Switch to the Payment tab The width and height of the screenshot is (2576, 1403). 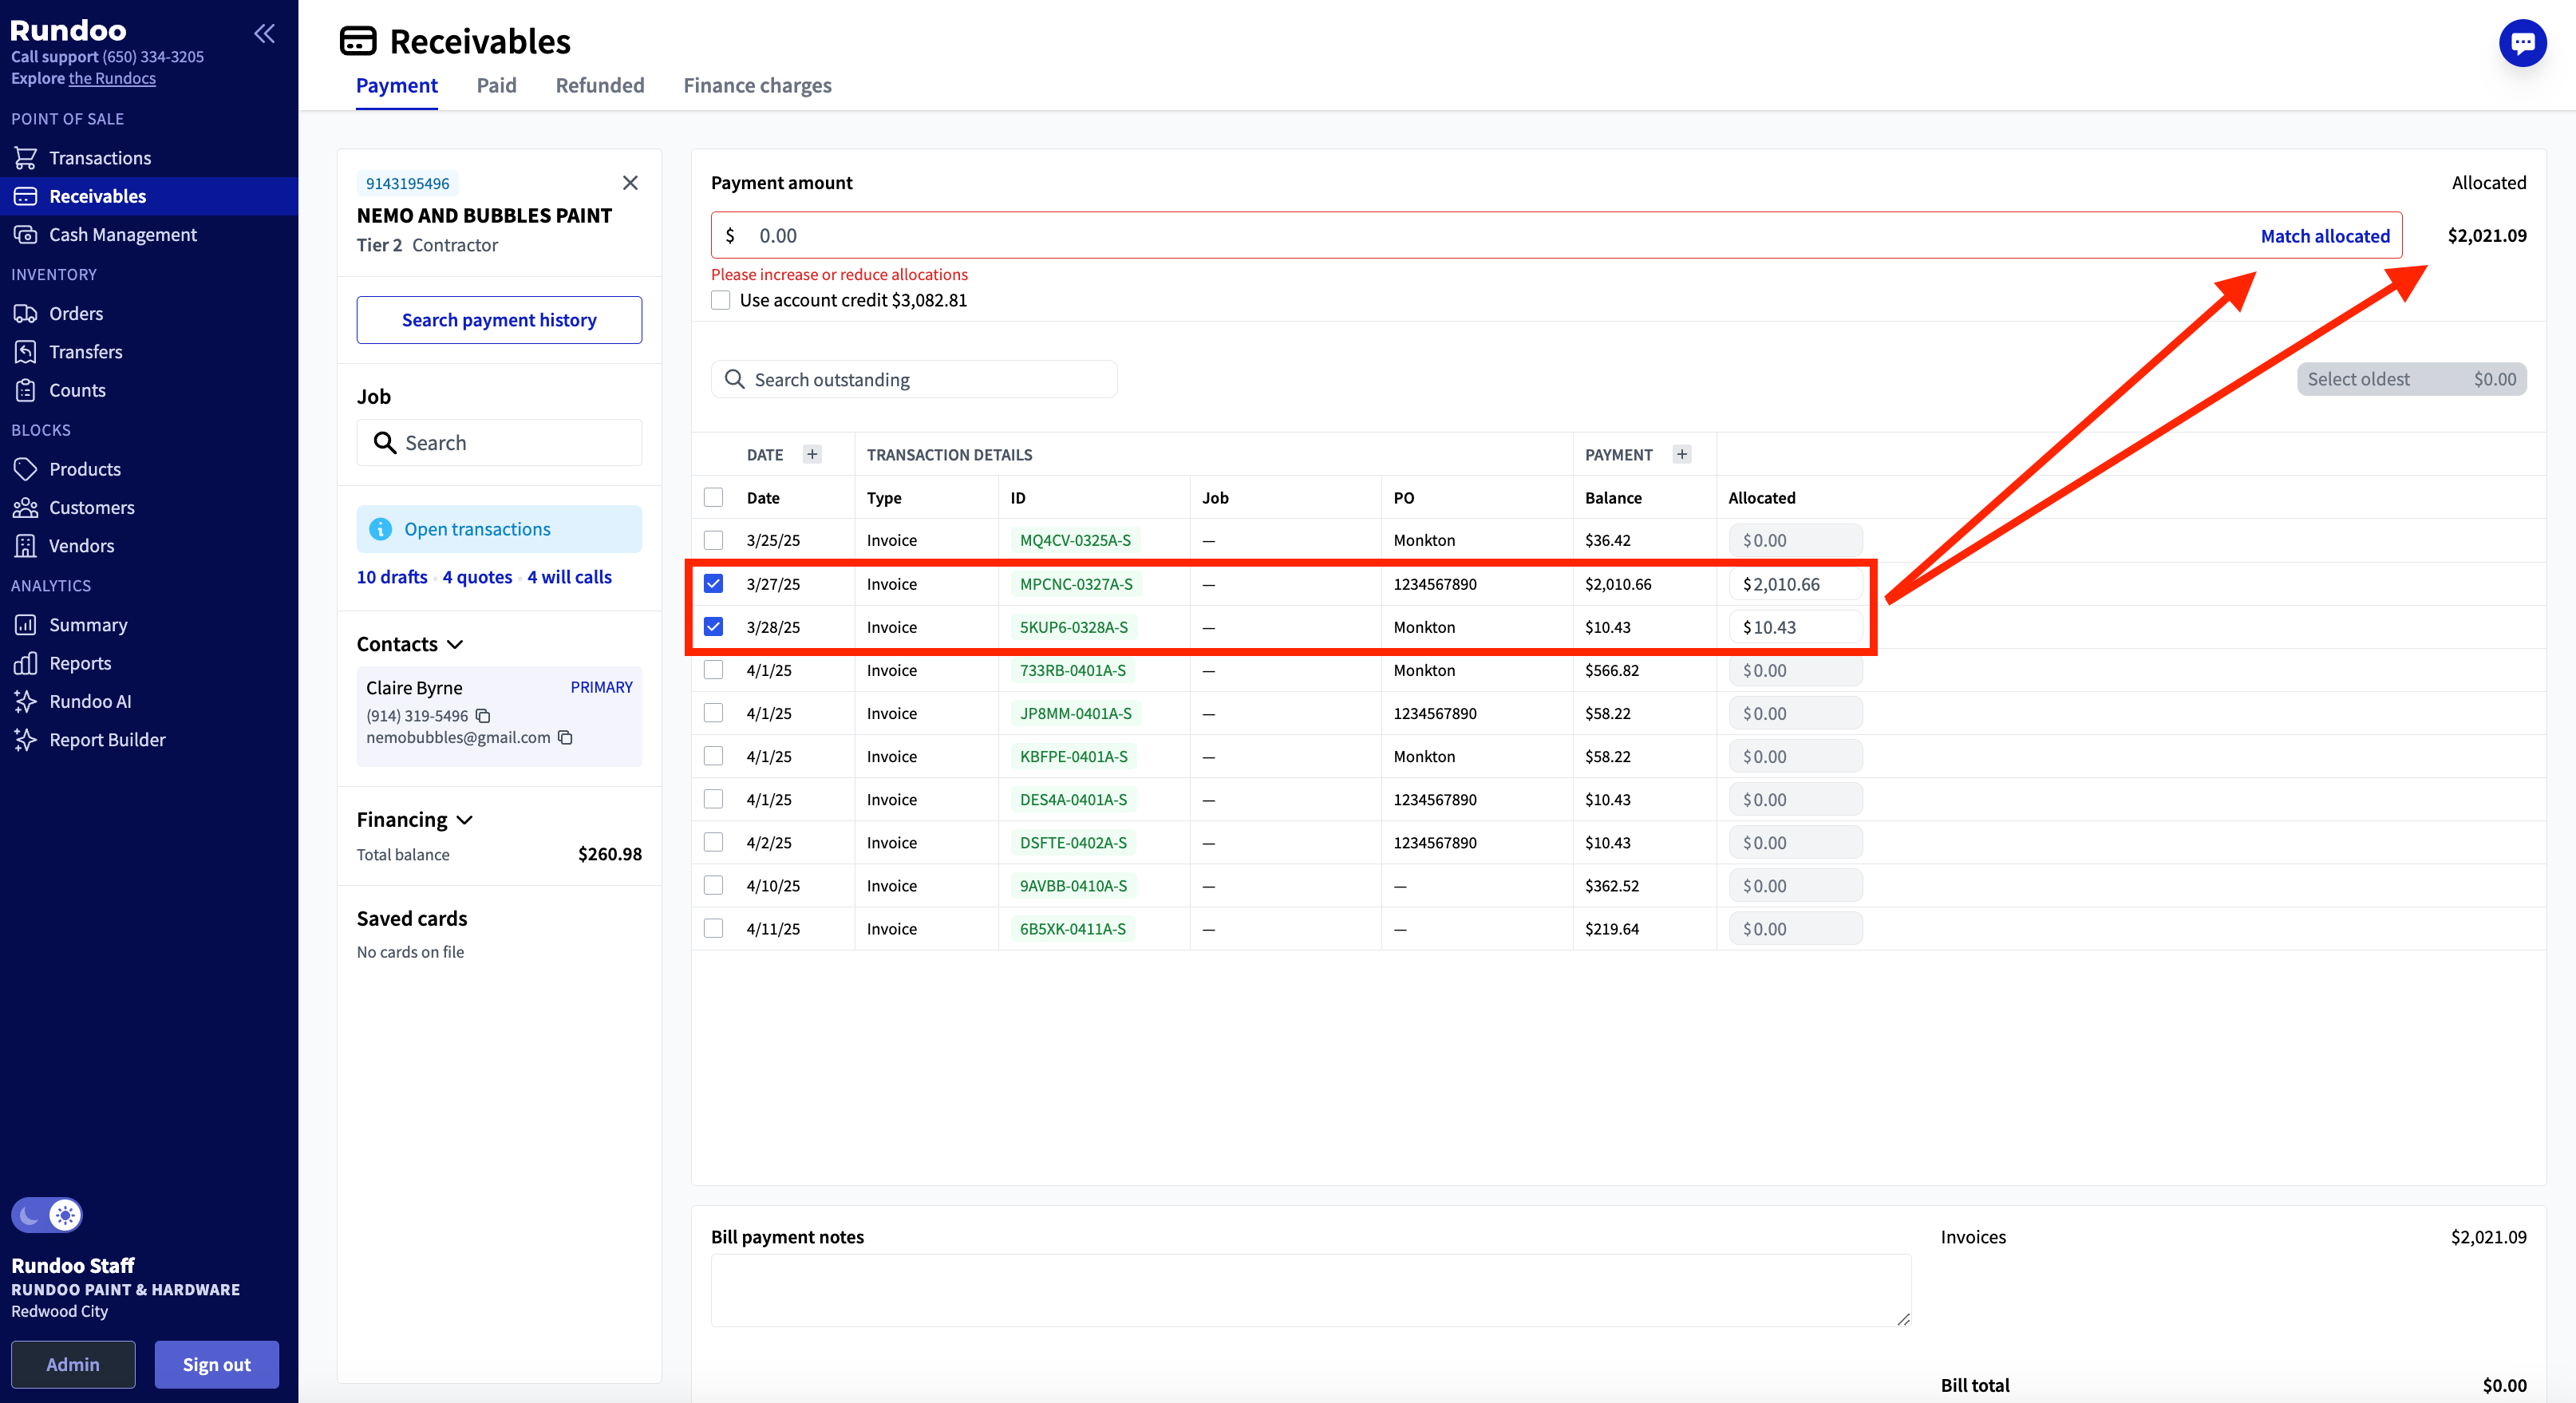point(397,85)
